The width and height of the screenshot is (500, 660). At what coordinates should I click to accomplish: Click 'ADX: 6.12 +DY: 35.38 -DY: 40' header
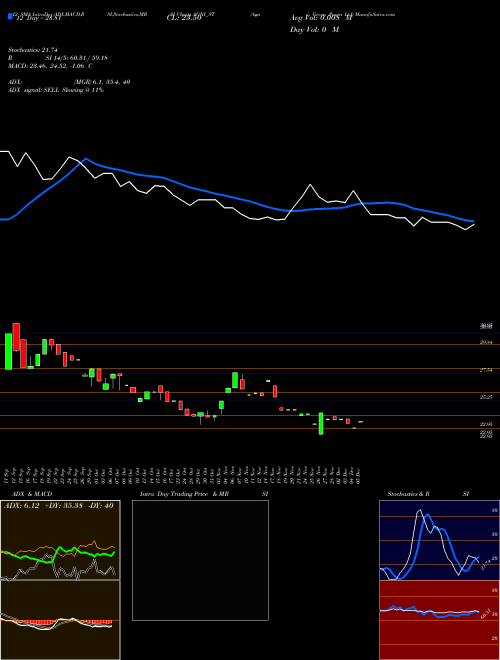[x=59, y=506]
